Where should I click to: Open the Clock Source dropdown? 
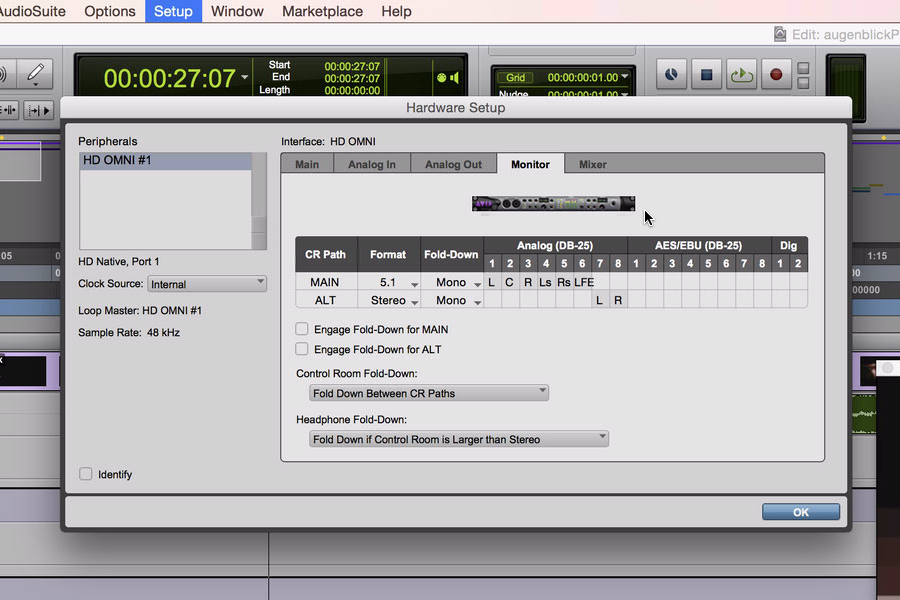(206, 284)
